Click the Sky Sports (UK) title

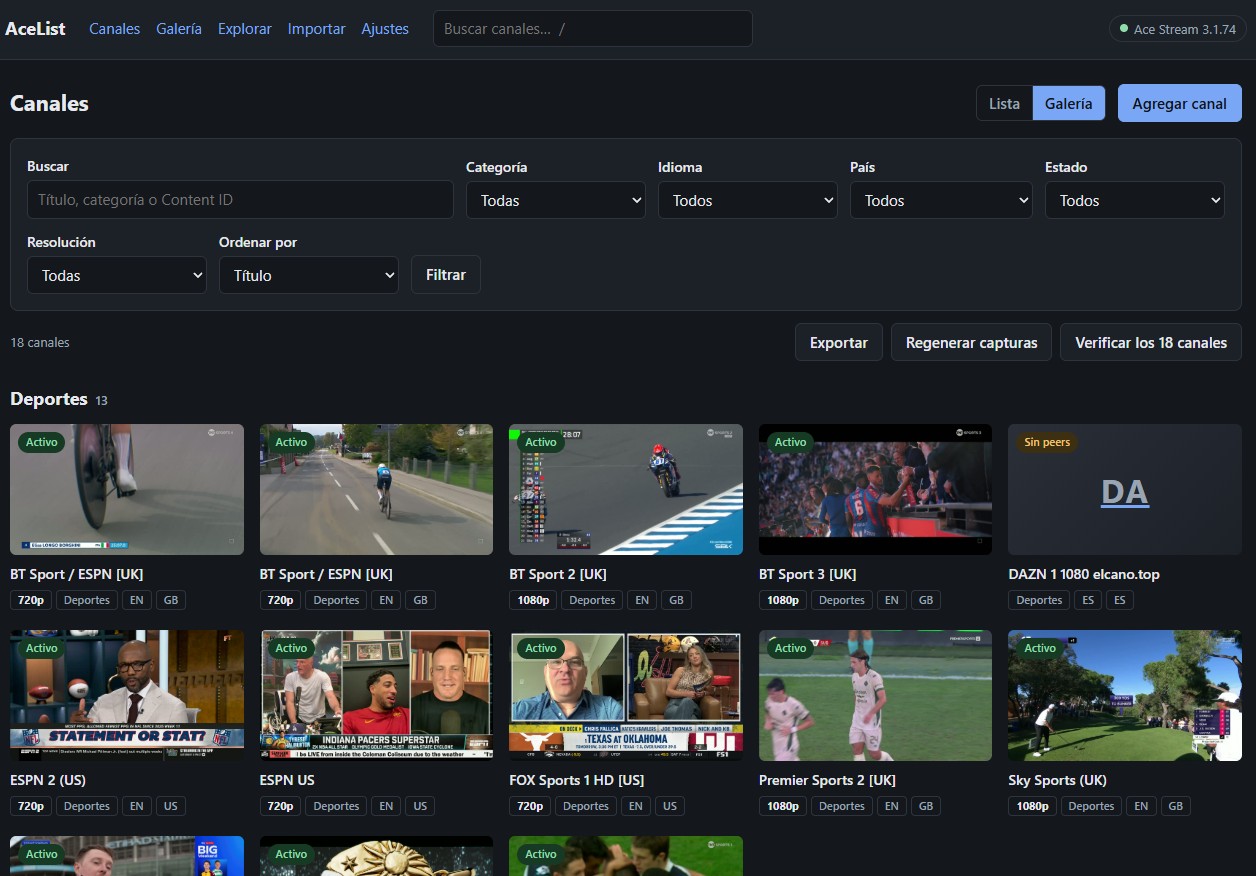[x=1057, y=780]
